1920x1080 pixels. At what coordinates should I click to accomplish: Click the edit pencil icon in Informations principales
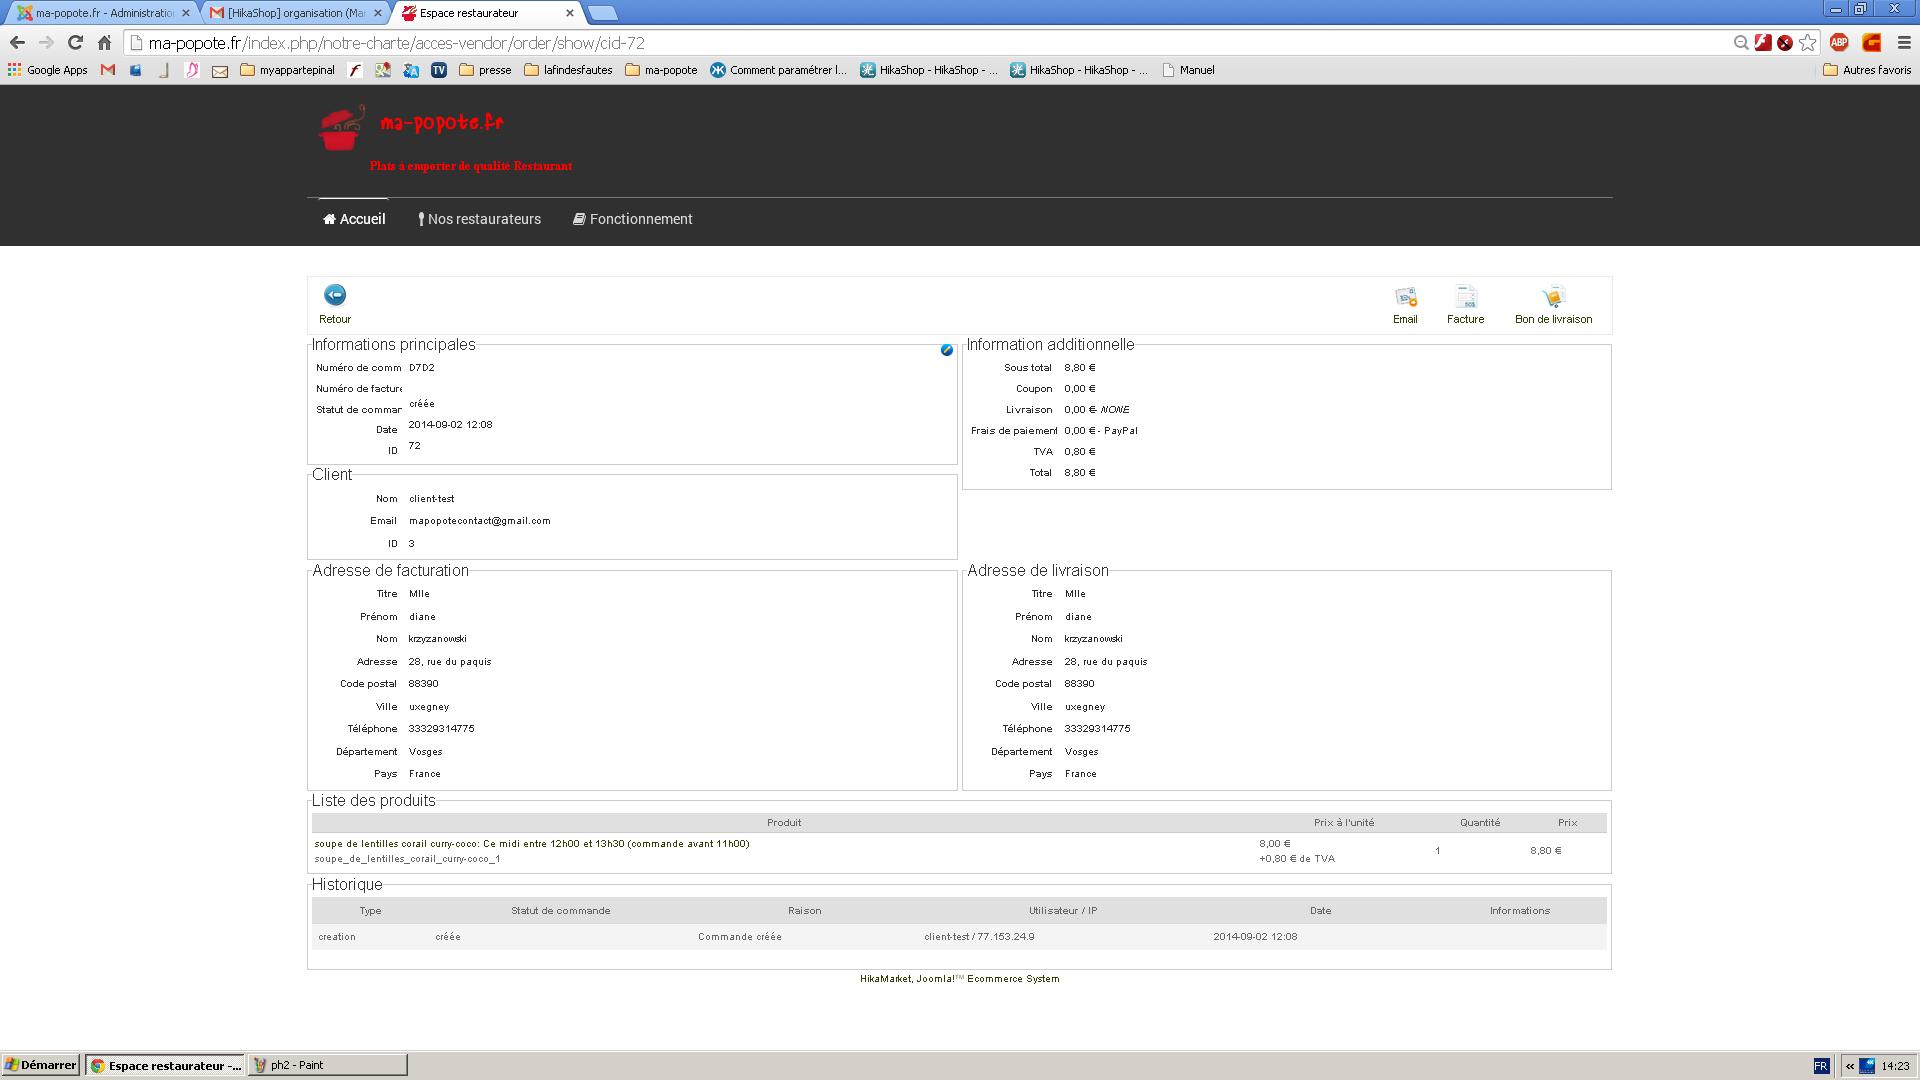coord(946,350)
